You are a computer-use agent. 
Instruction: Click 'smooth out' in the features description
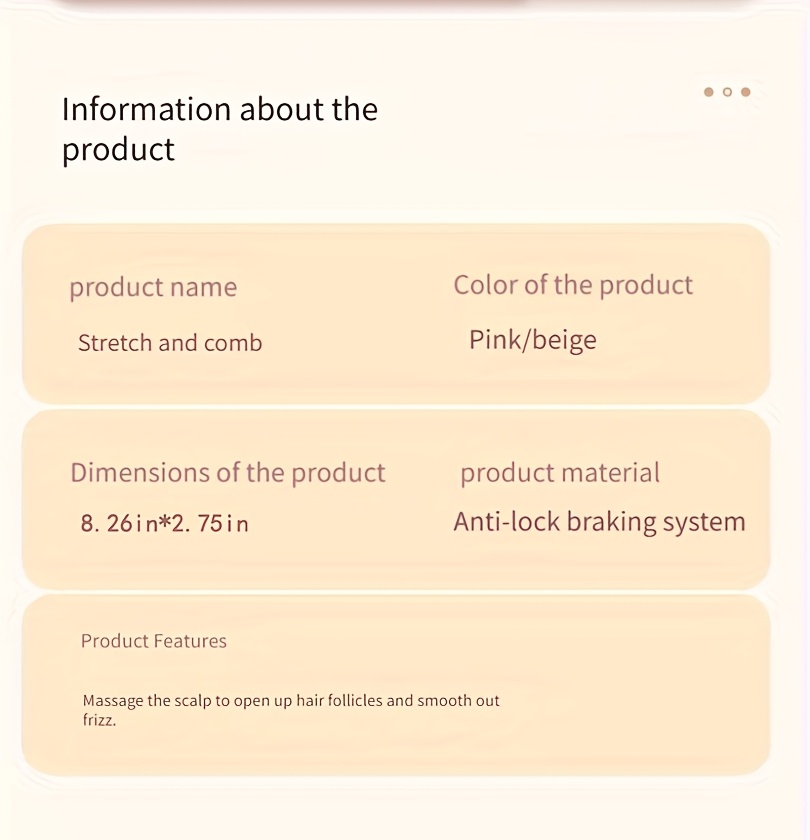point(458,700)
